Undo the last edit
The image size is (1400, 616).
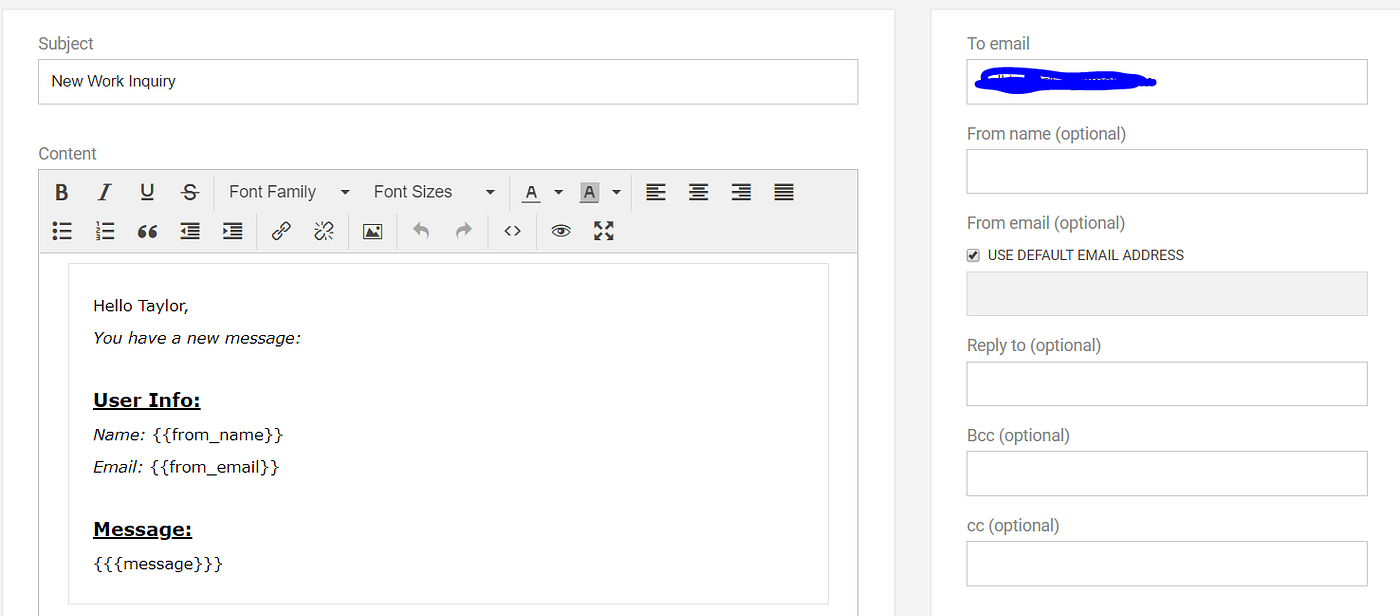(x=420, y=231)
